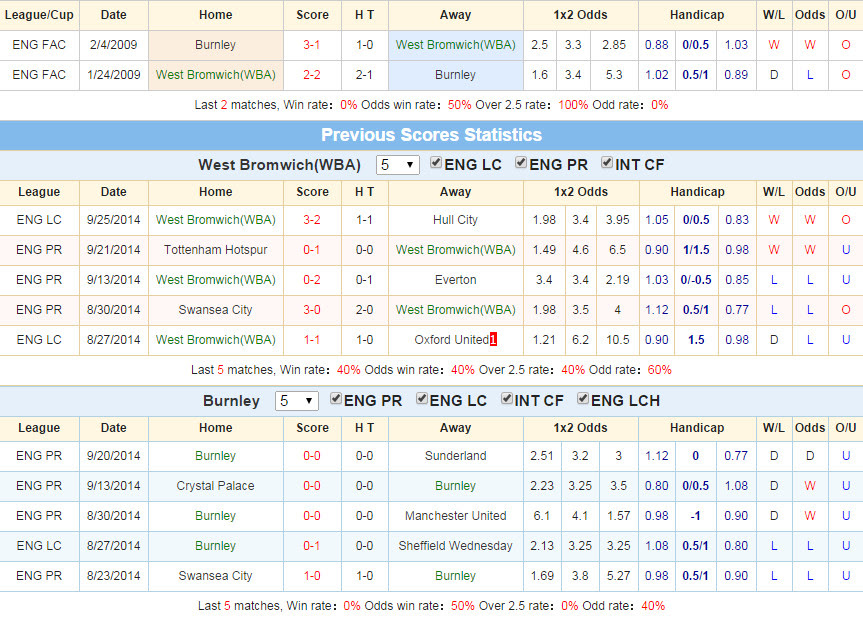The height and width of the screenshot is (621, 863).
Task: Click 3-1 score in Burnley FA Cup match
Action: [x=312, y=45]
